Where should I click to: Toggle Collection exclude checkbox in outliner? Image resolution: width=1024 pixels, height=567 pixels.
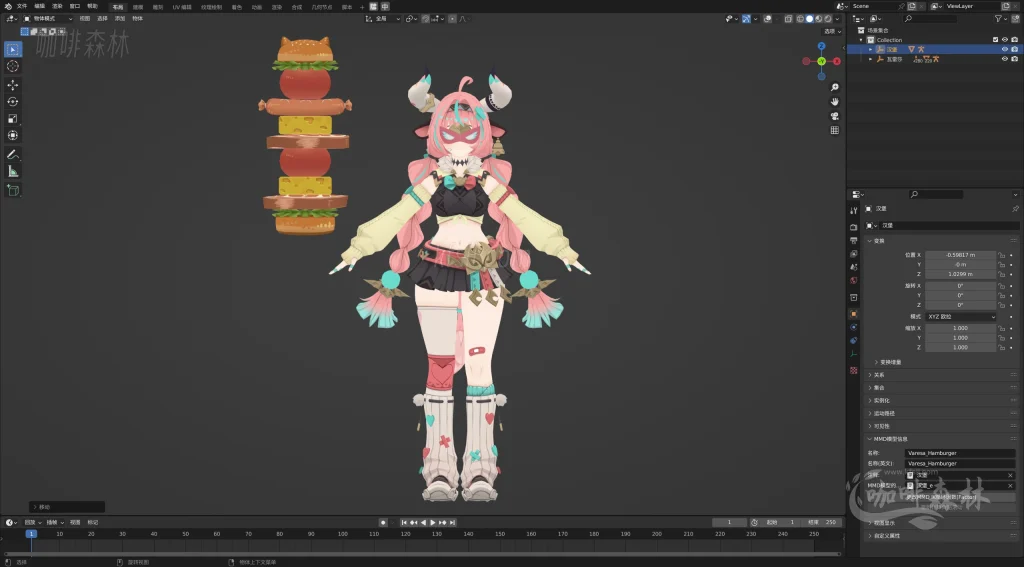[995, 40]
